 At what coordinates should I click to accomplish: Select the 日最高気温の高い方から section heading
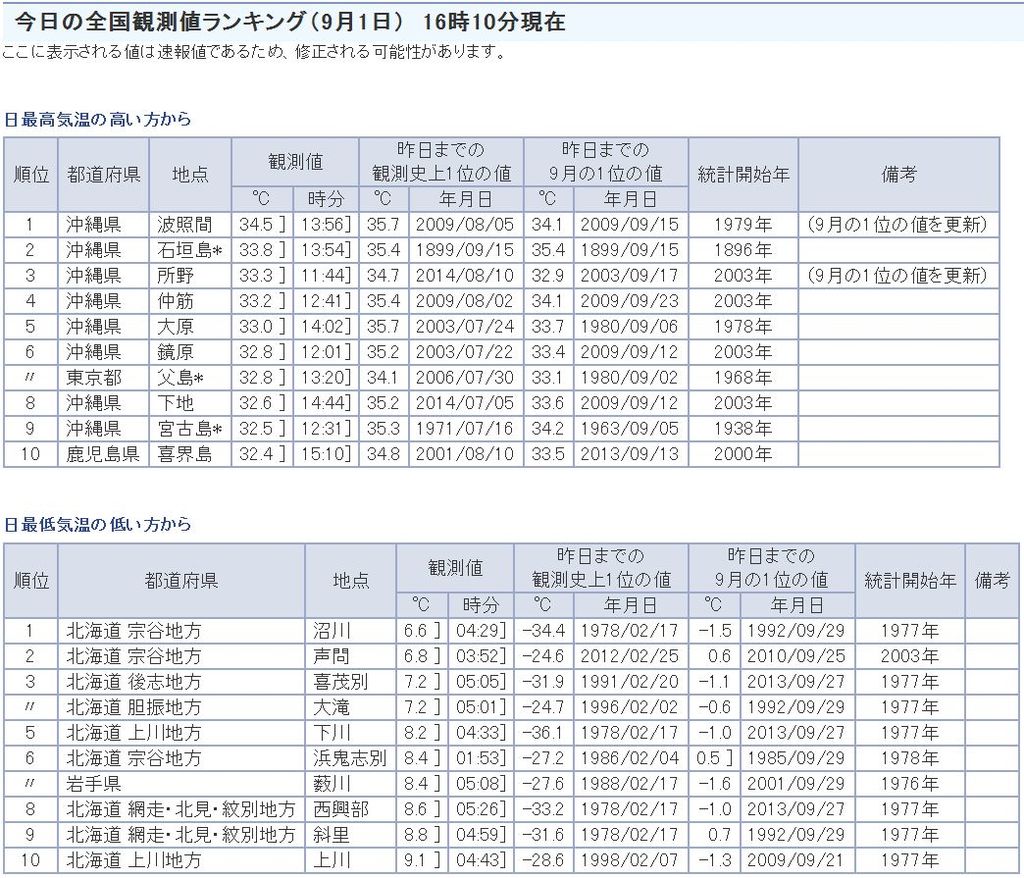pyautogui.click(x=97, y=119)
